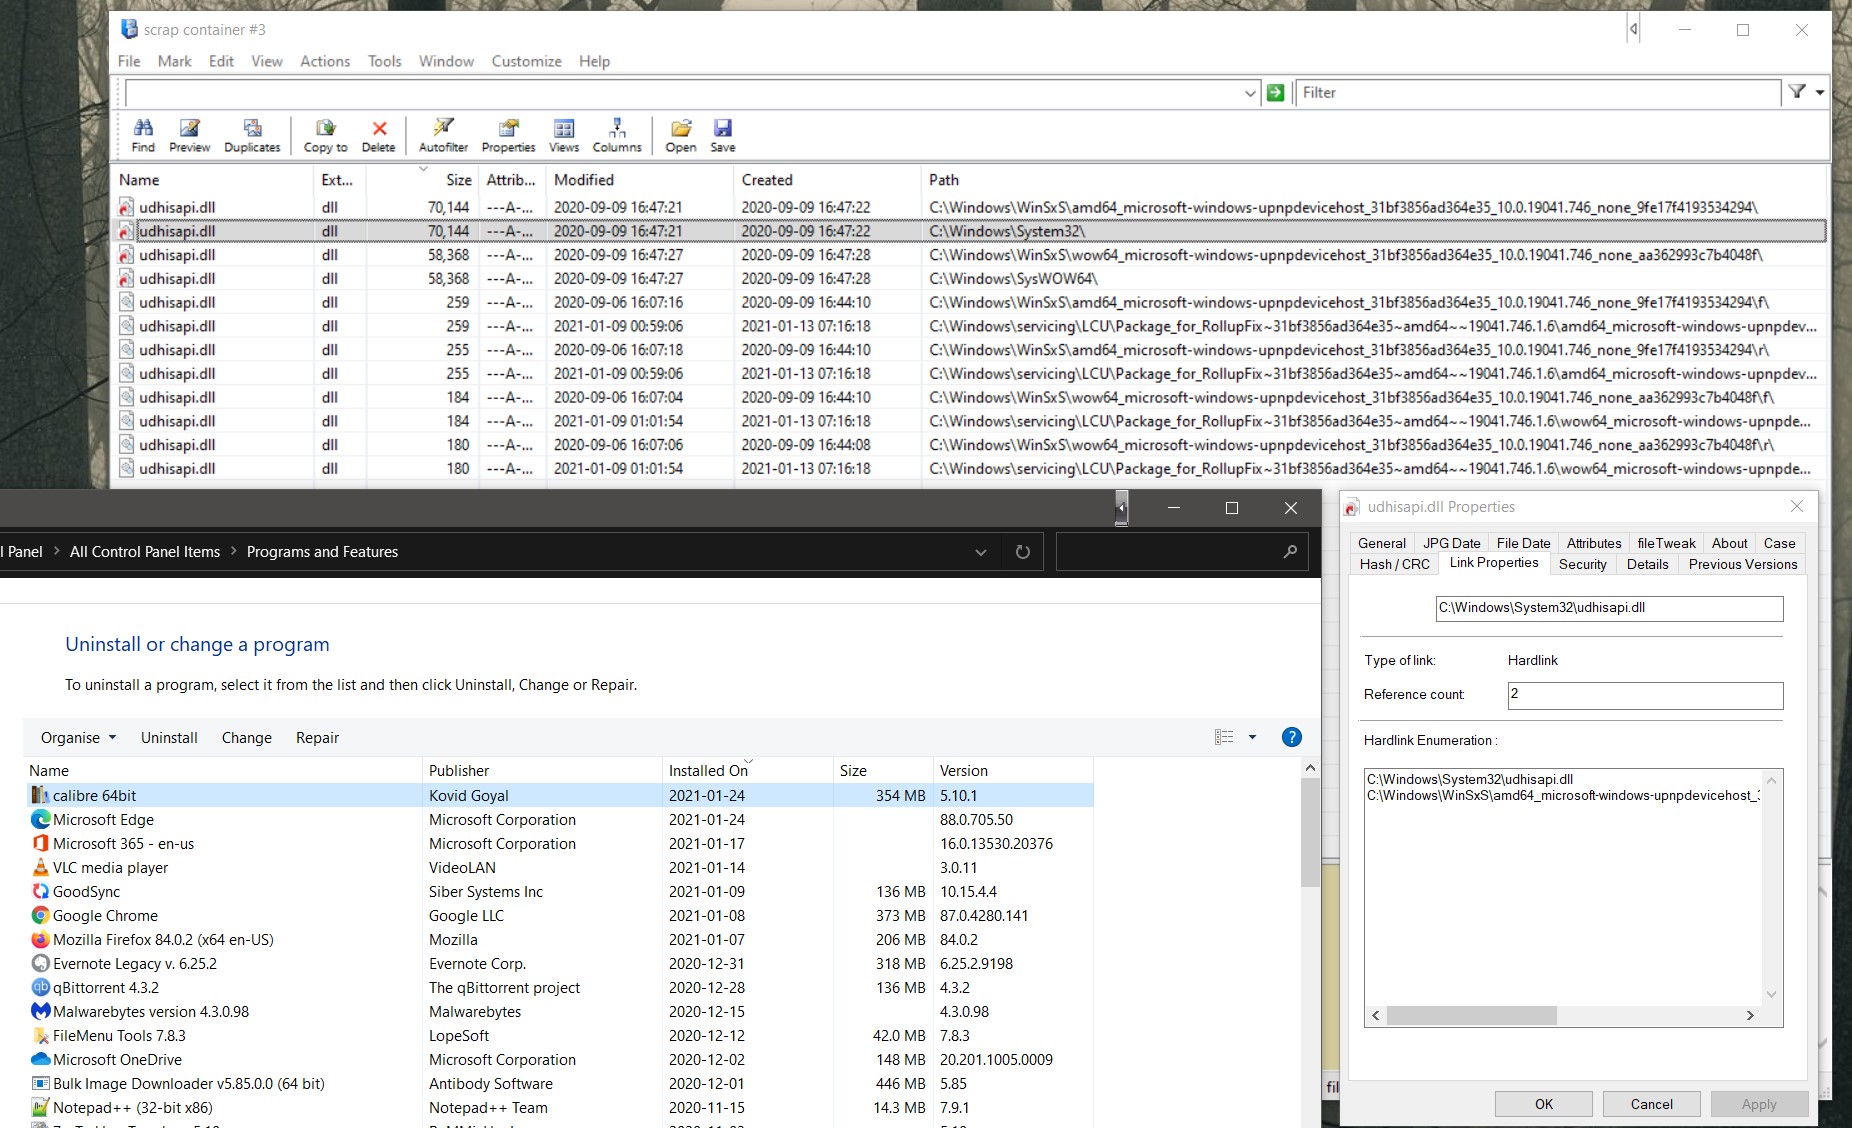
Task: Click the Microsoft Edge program icon
Action: [x=40, y=819]
